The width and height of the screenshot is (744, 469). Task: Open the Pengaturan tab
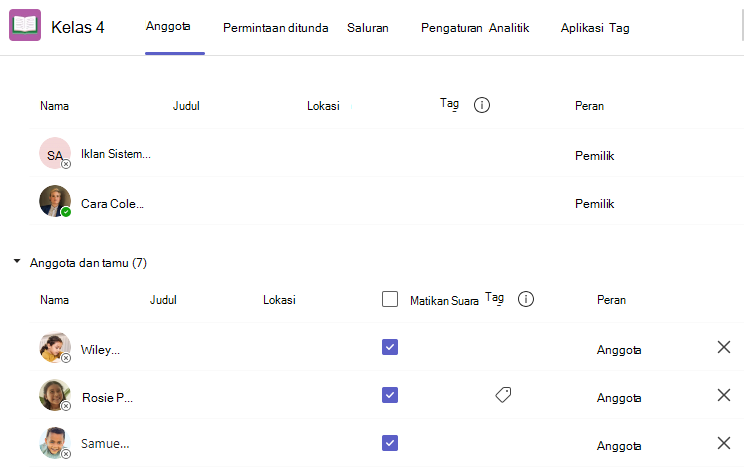[x=452, y=28]
